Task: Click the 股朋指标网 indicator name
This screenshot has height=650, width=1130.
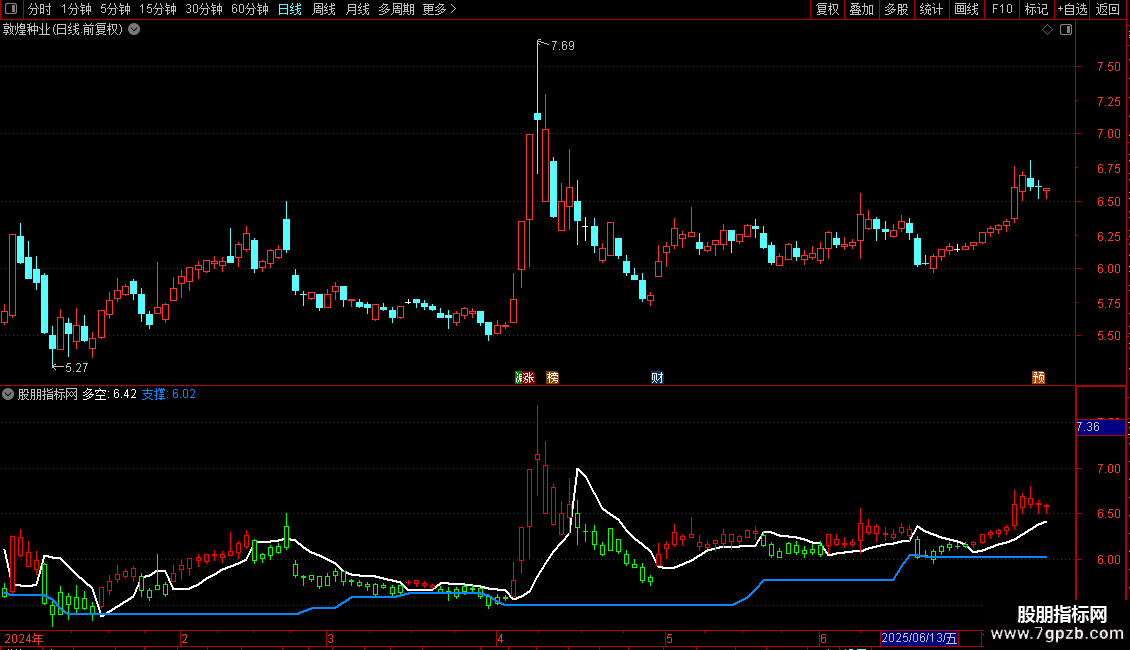Action: [x=48, y=394]
